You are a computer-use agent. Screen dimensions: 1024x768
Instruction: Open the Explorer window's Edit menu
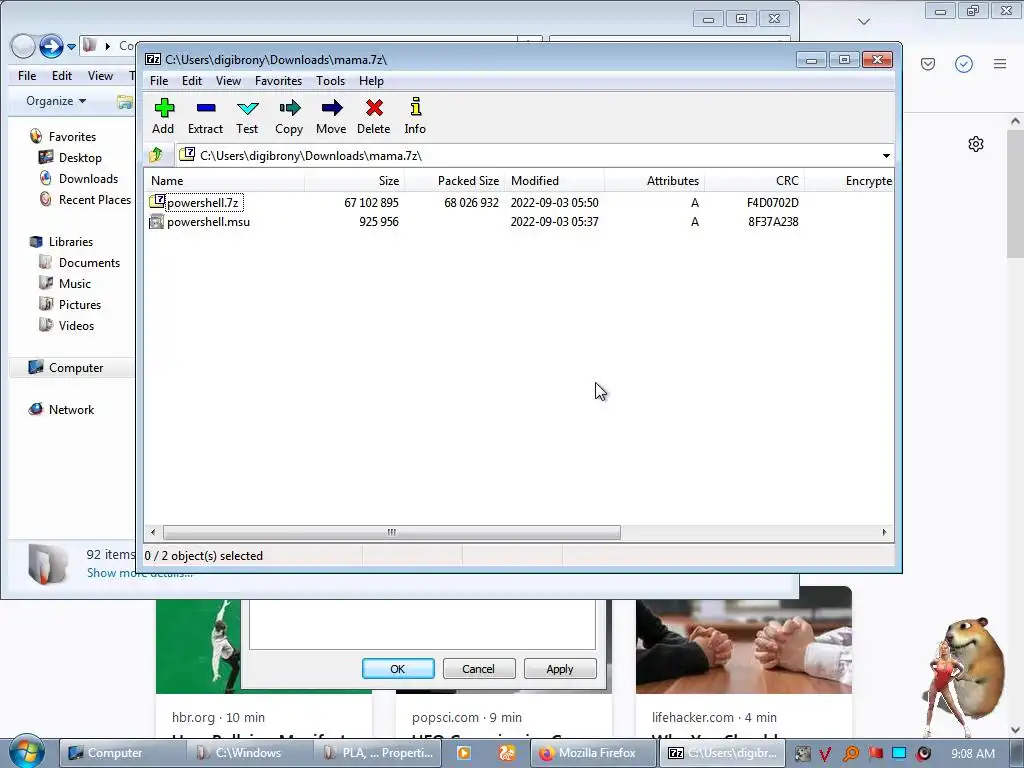tap(62, 76)
